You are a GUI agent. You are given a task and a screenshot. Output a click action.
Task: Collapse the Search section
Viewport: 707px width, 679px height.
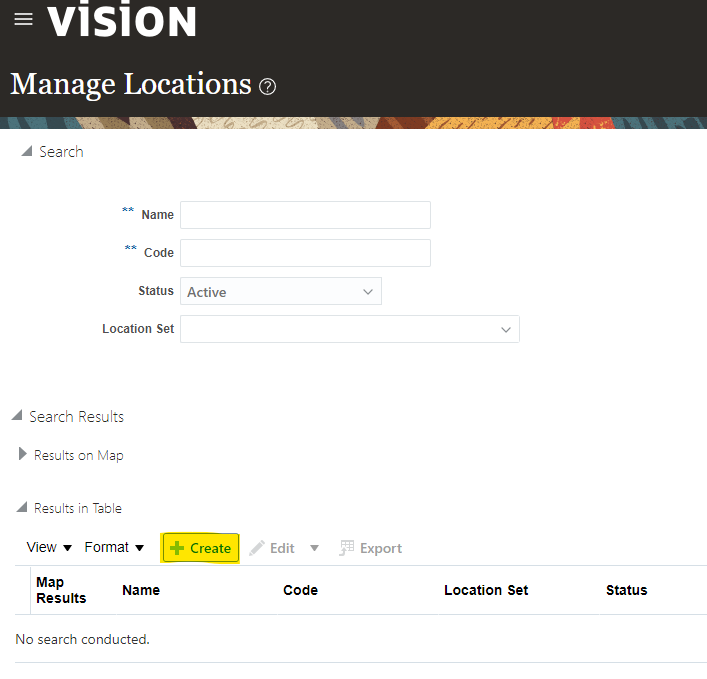pyautogui.click(x=27, y=151)
